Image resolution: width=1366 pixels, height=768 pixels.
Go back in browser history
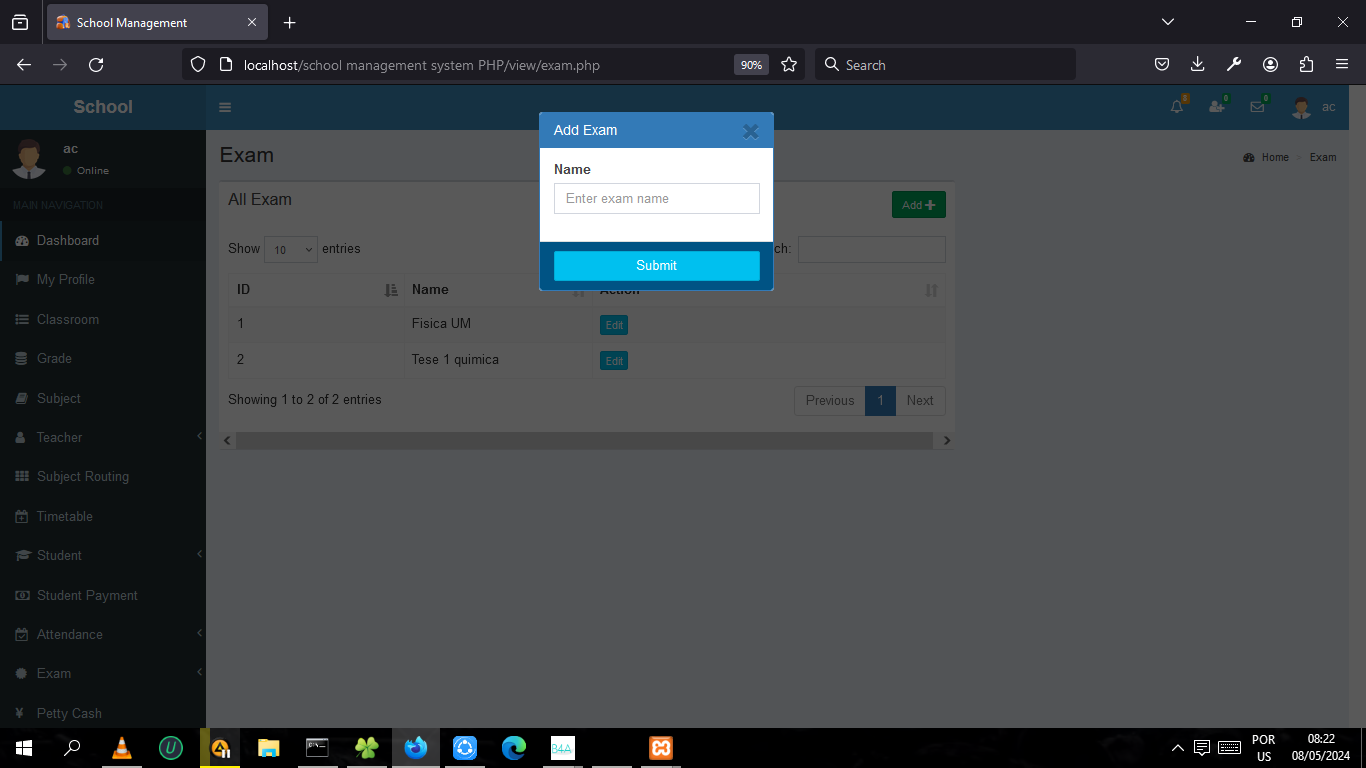click(24, 65)
